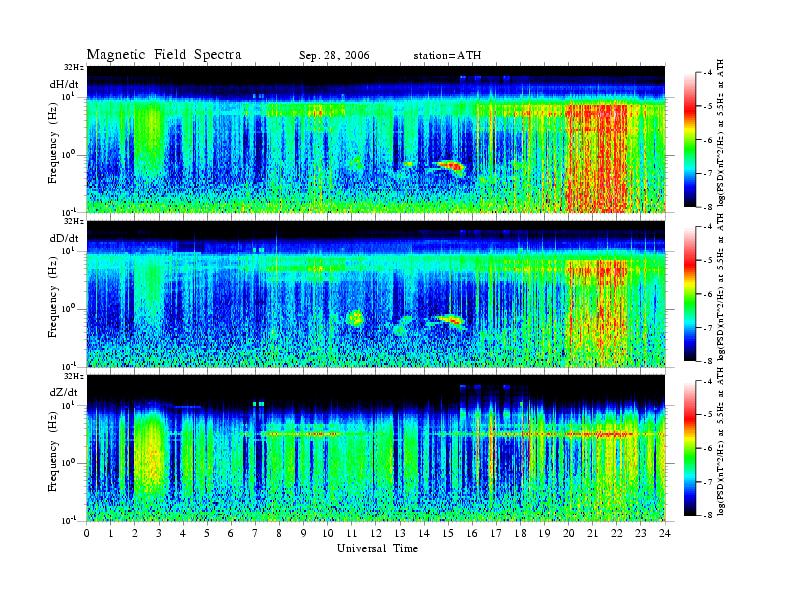Click the time axis tick label '0'
Viewport: 792px width, 612px height.
(87, 534)
